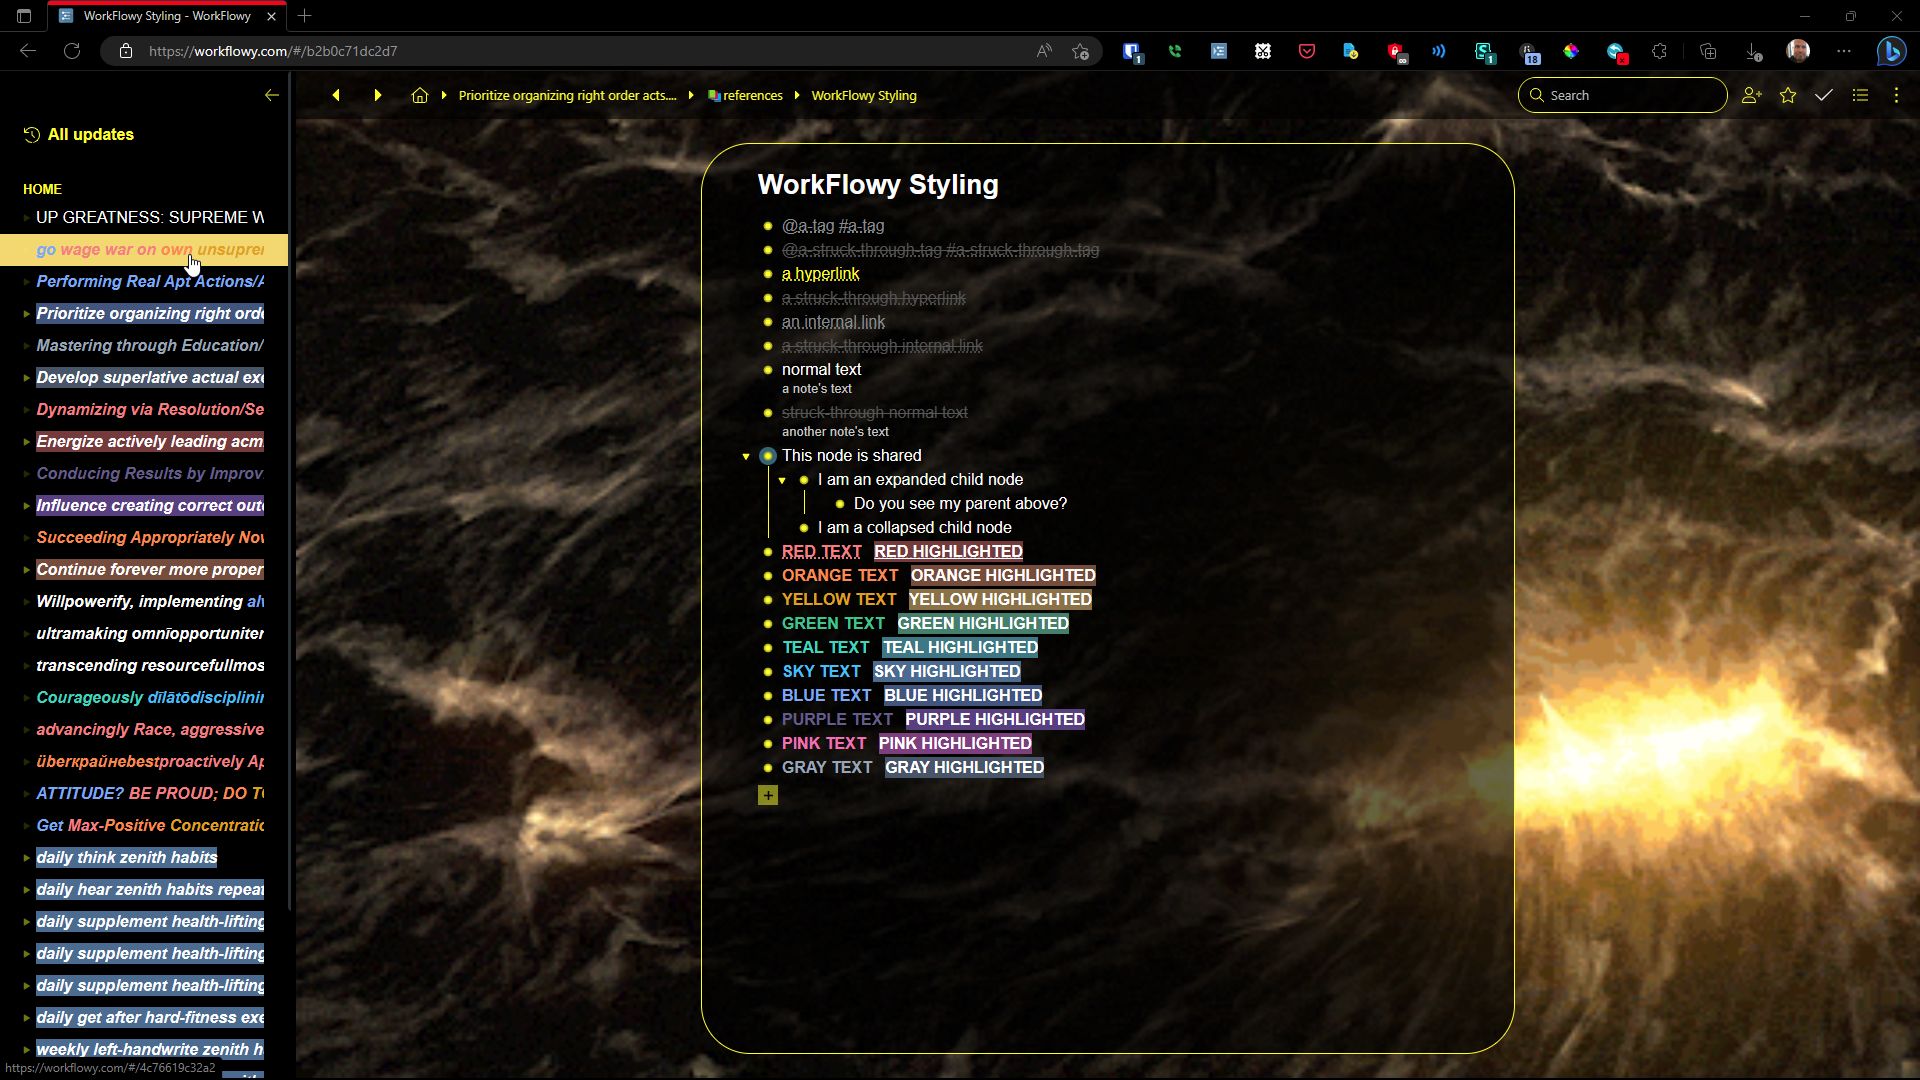Screen dimensions: 1920x1080
Task: Click the 'a hyperlink' styled link
Action: tap(820, 273)
